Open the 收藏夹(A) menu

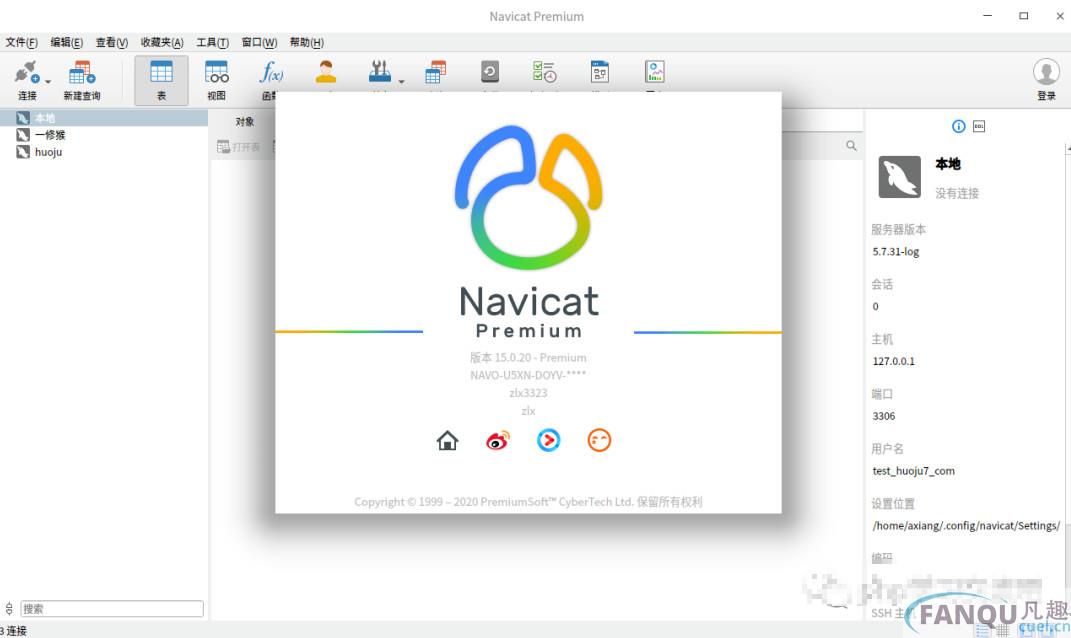pos(161,42)
